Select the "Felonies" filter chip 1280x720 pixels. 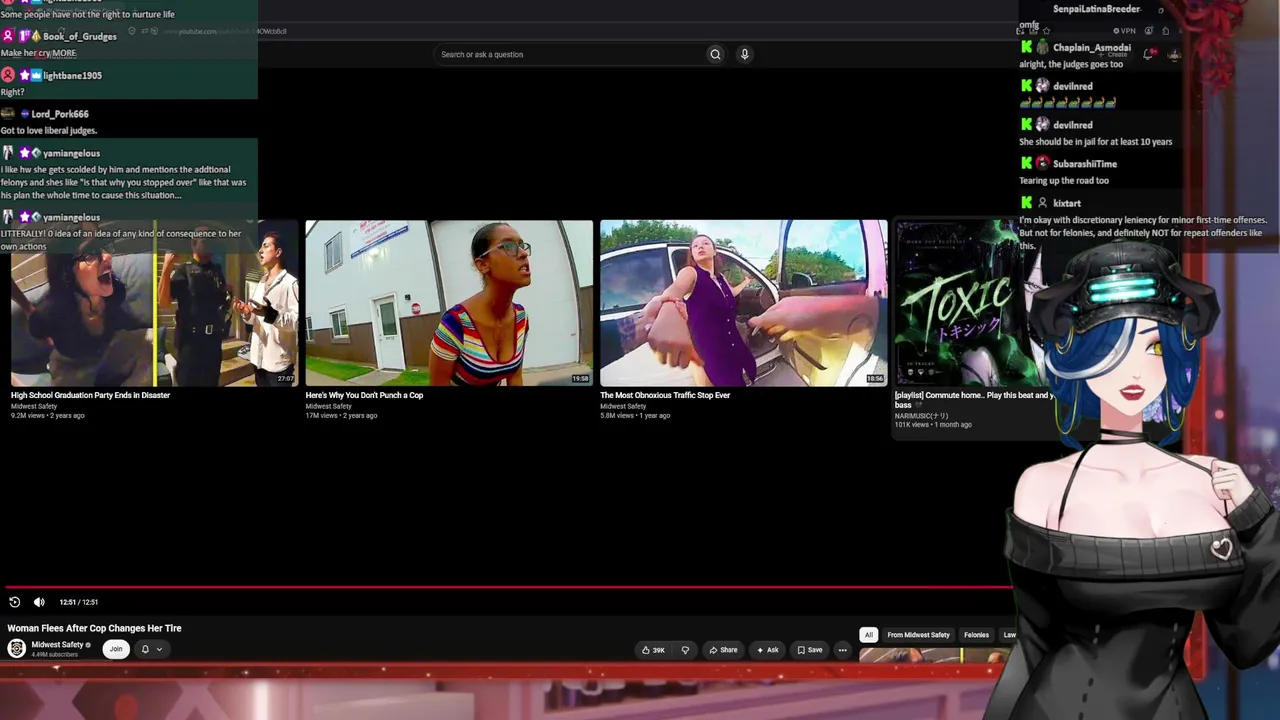tap(976, 635)
